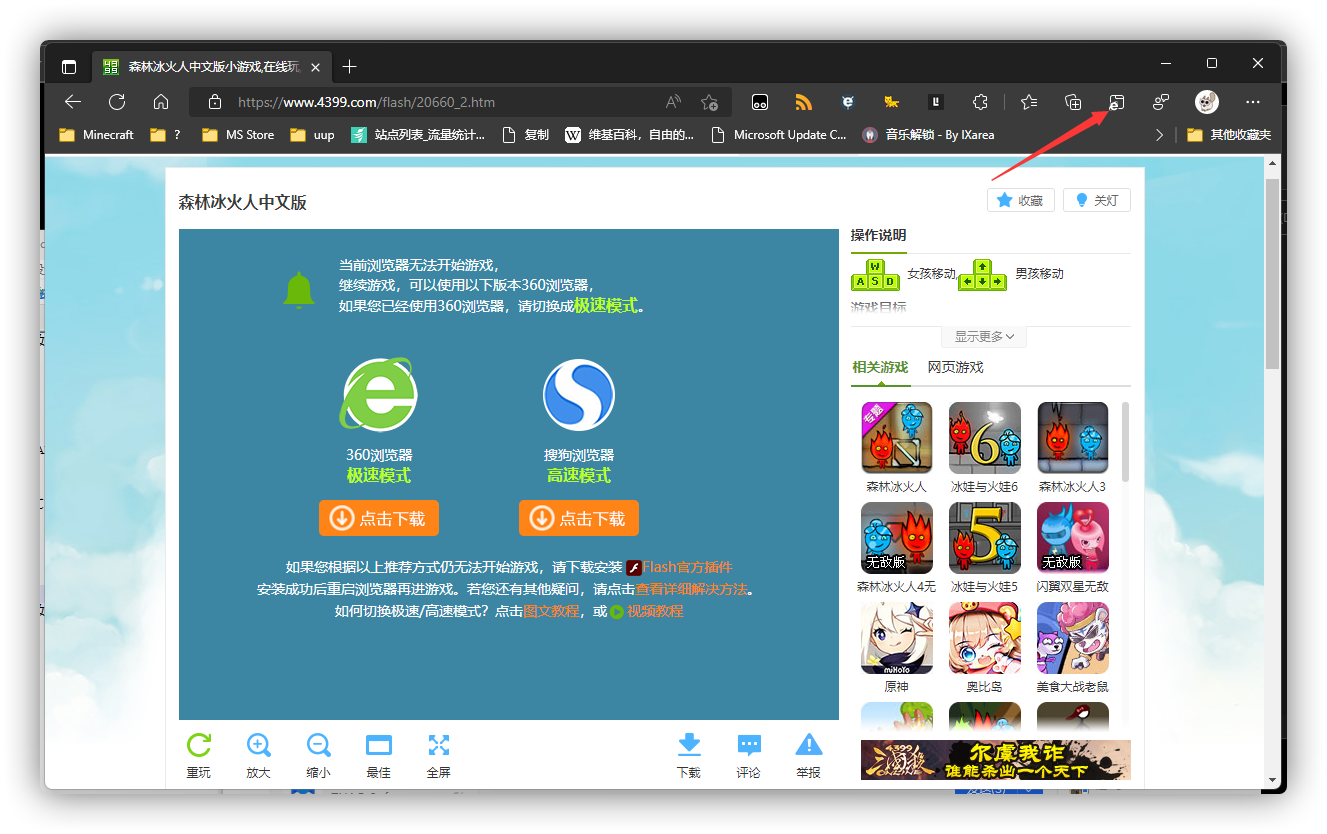Image resolution: width=1327 pixels, height=834 pixels.
Task: Expand the overflowed bookmarks with the chevron
Action: [1159, 134]
